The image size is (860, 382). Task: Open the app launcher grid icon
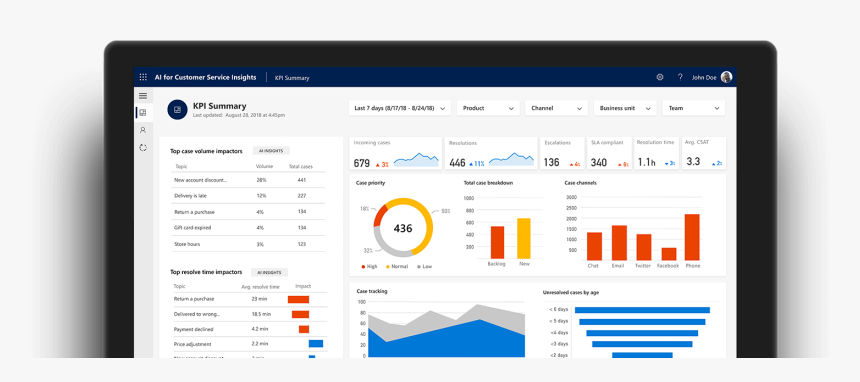(x=143, y=77)
